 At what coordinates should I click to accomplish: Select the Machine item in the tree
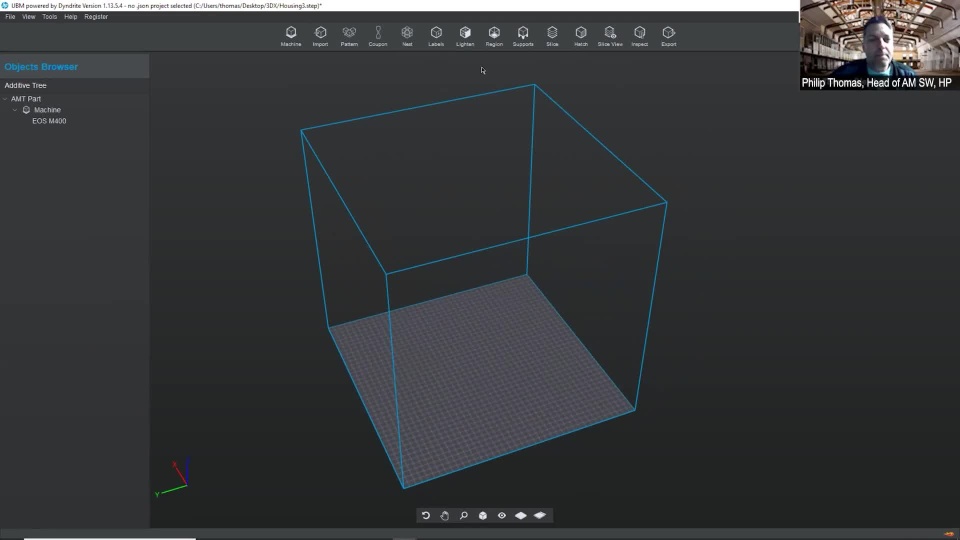click(x=47, y=110)
